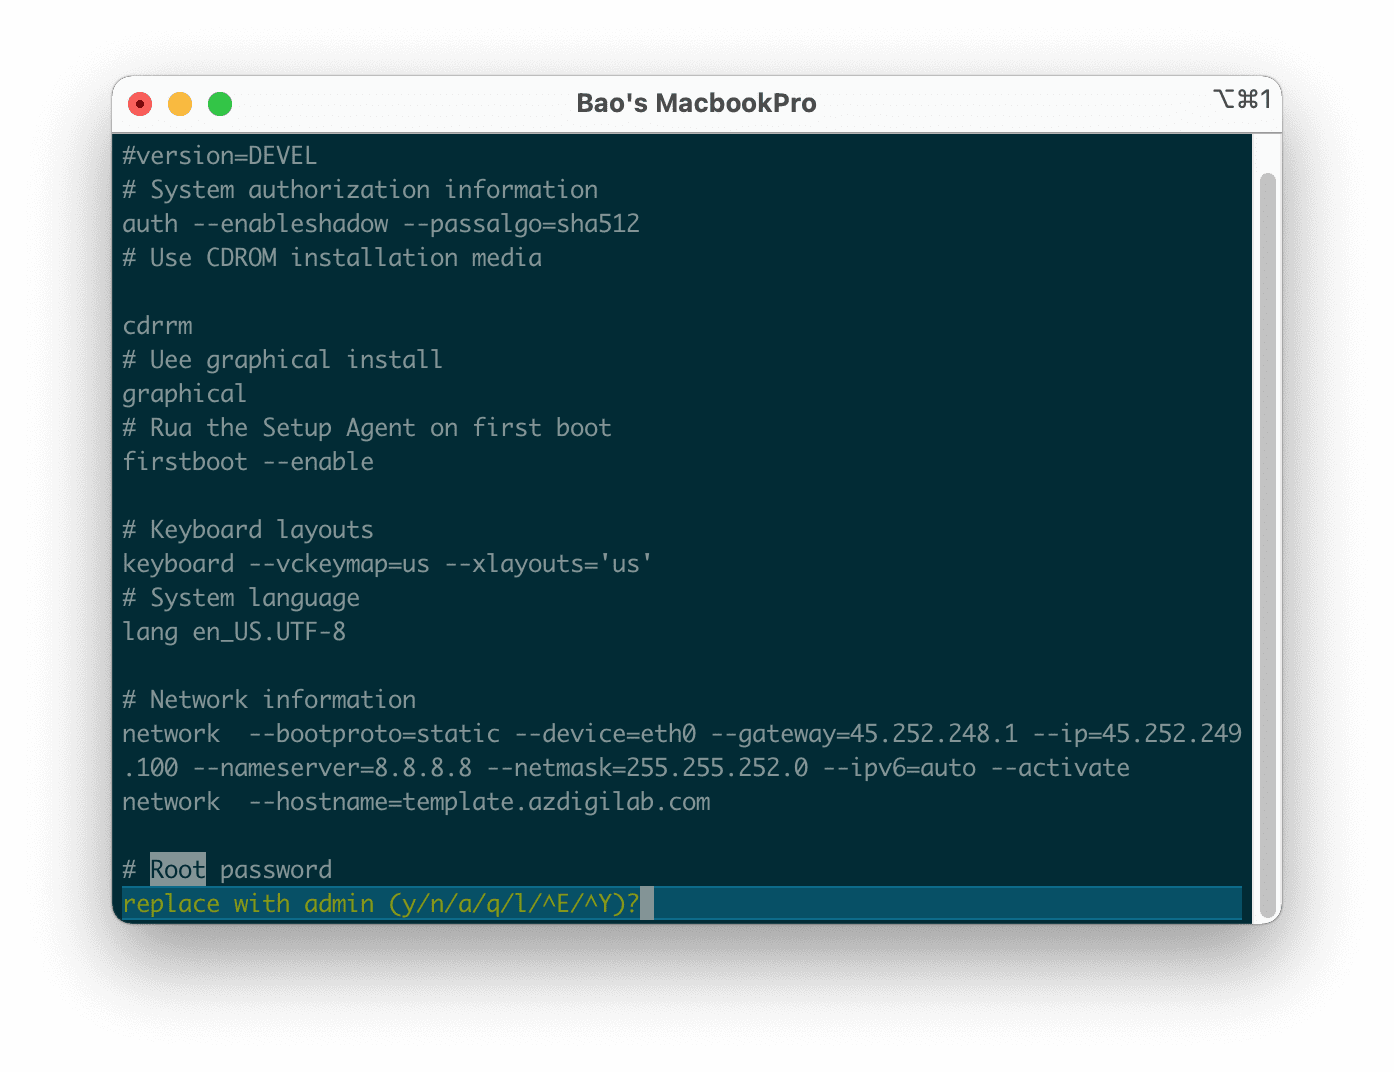The height and width of the screenshot is (1072, 1394).
Task: Click the firstboot --enable line
Action: click(248, 461)
